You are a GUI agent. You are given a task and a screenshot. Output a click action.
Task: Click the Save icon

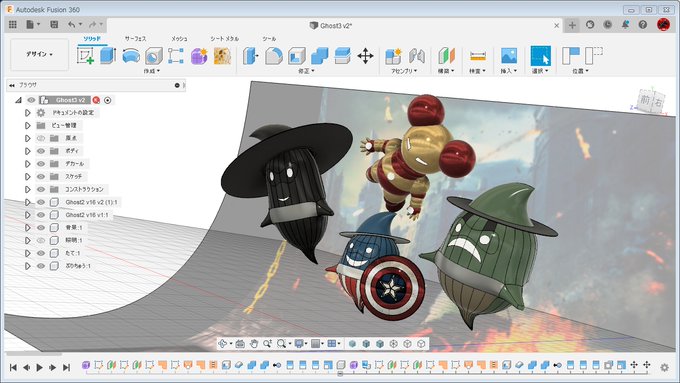(x=54, y=25)
